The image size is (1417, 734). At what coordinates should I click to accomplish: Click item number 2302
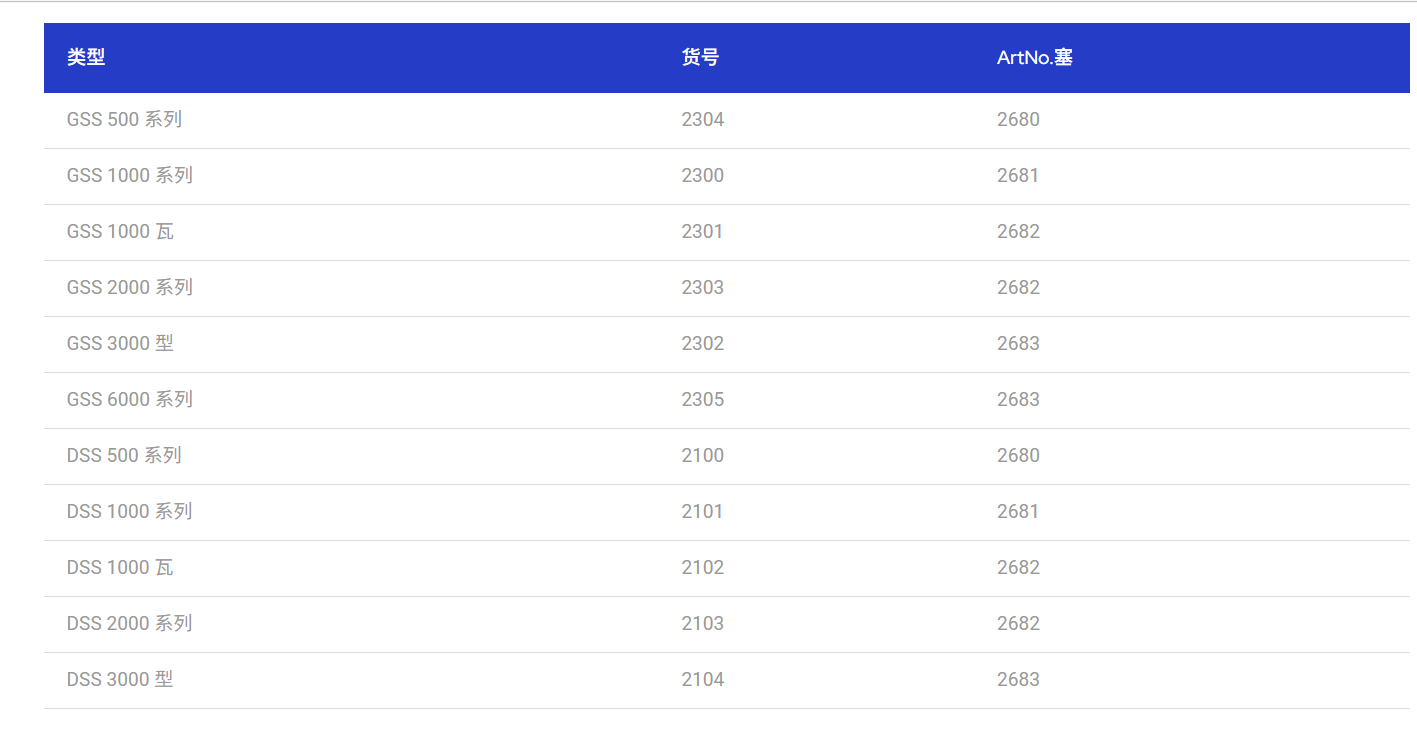702,344
